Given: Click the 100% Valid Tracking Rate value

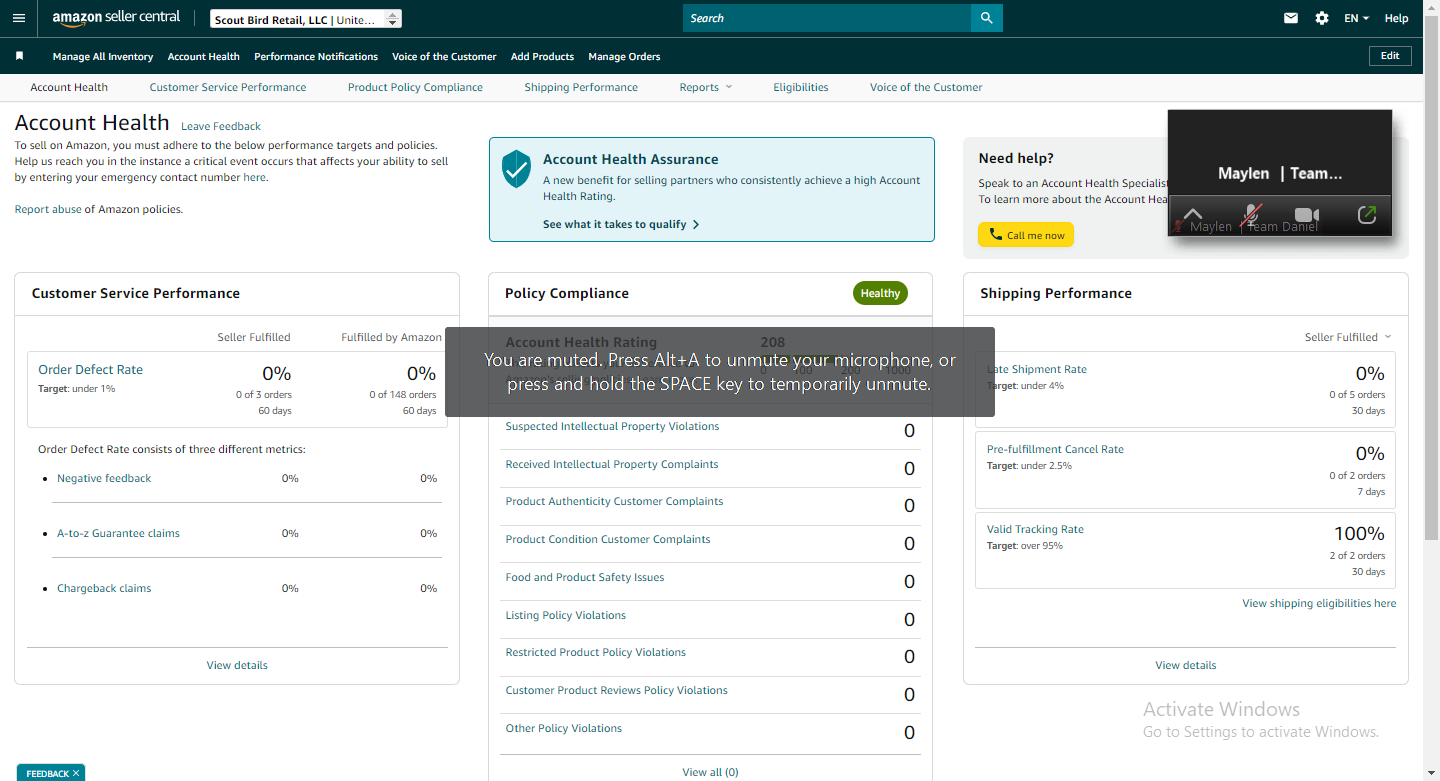Looking at the screenshot, I should [1359, 533].
